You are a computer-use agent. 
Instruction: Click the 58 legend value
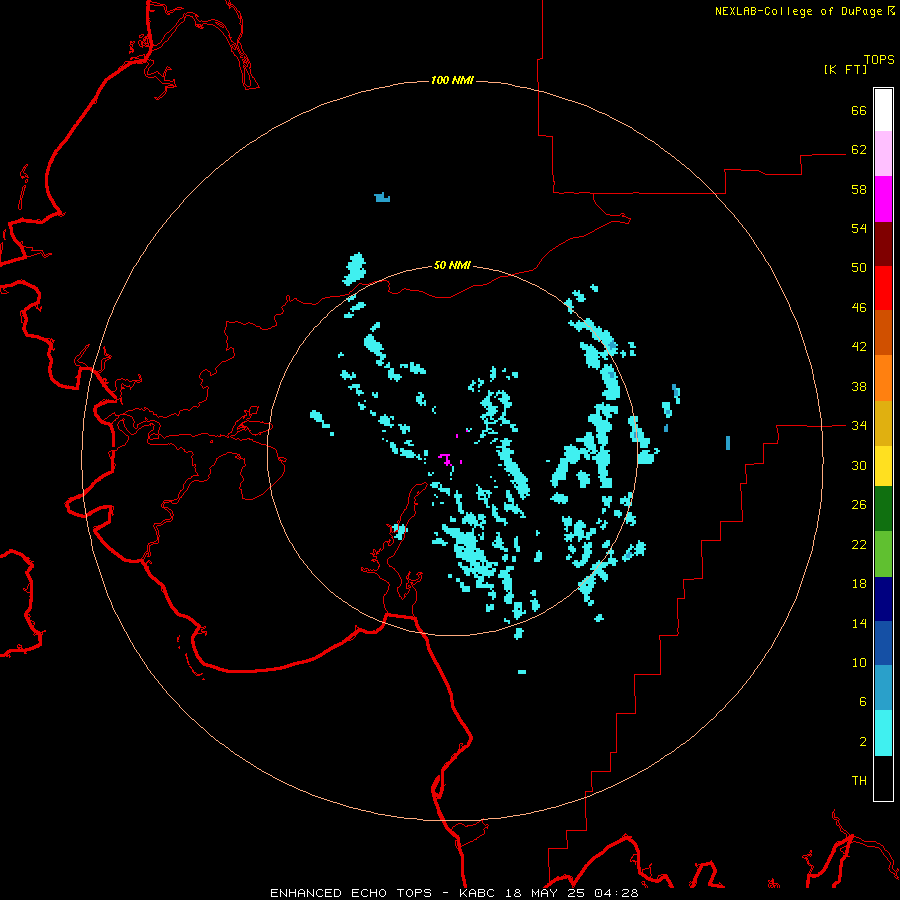[x=859, y=189]
